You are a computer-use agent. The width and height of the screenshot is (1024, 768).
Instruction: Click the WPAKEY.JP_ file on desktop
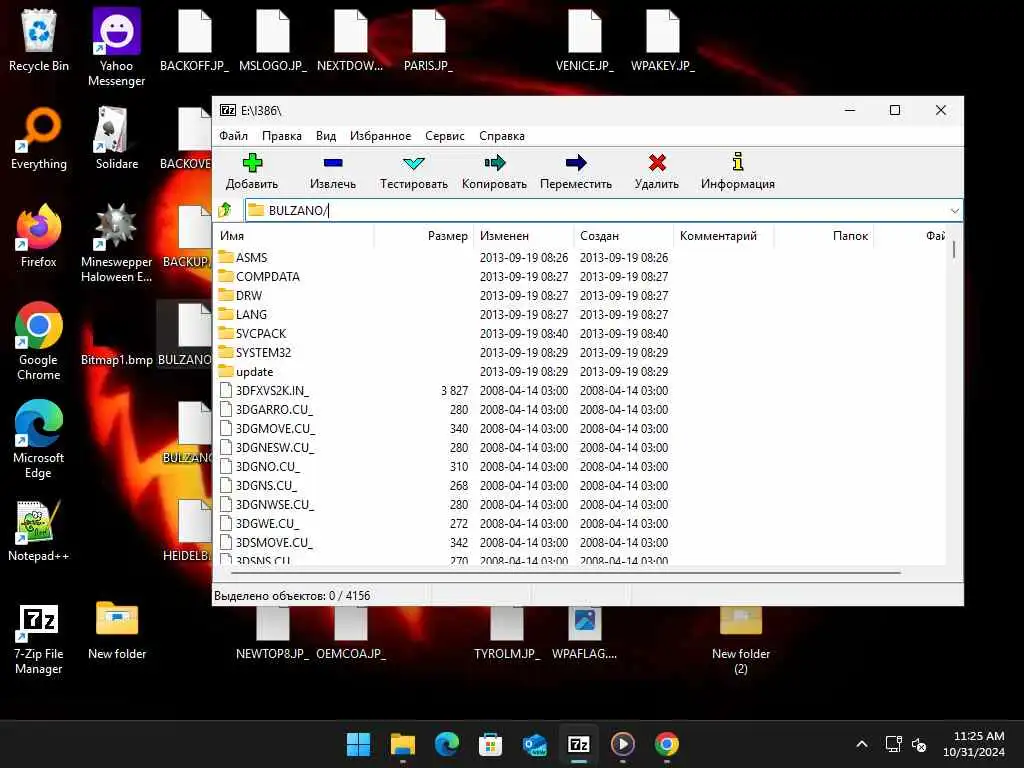click(x=662, y=40)
